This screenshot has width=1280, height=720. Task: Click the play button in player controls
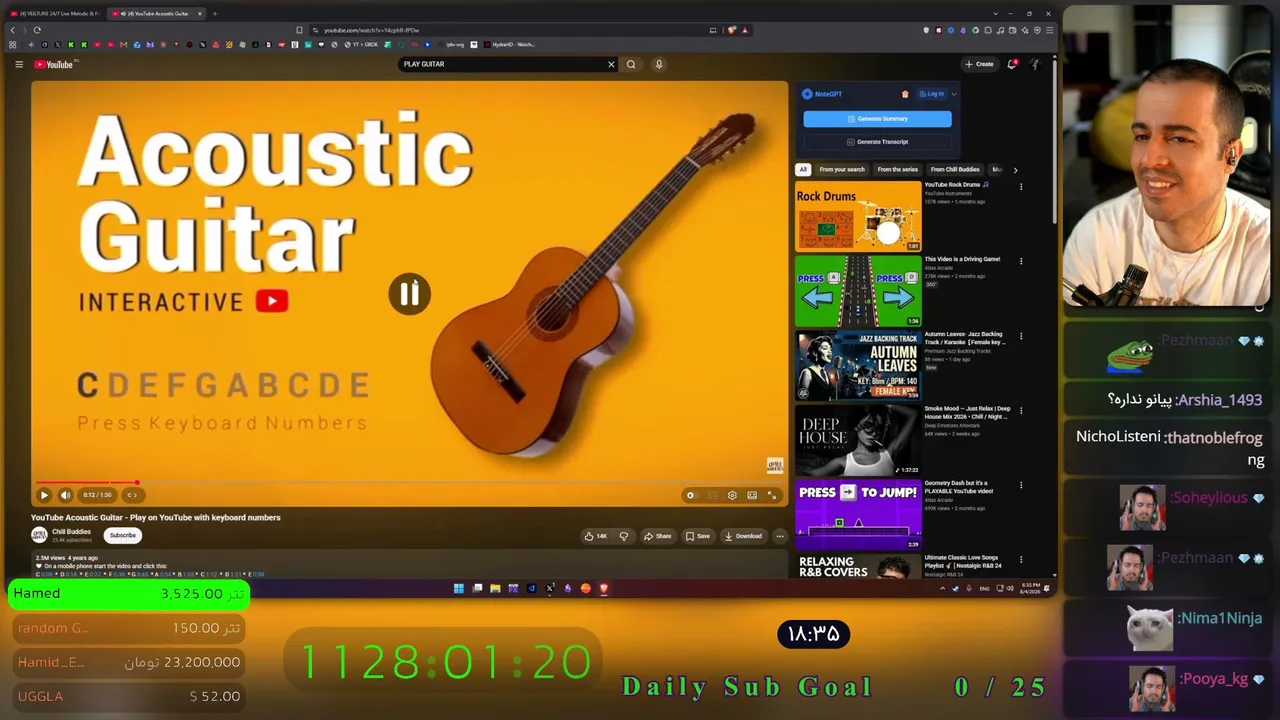coord(44,495)
